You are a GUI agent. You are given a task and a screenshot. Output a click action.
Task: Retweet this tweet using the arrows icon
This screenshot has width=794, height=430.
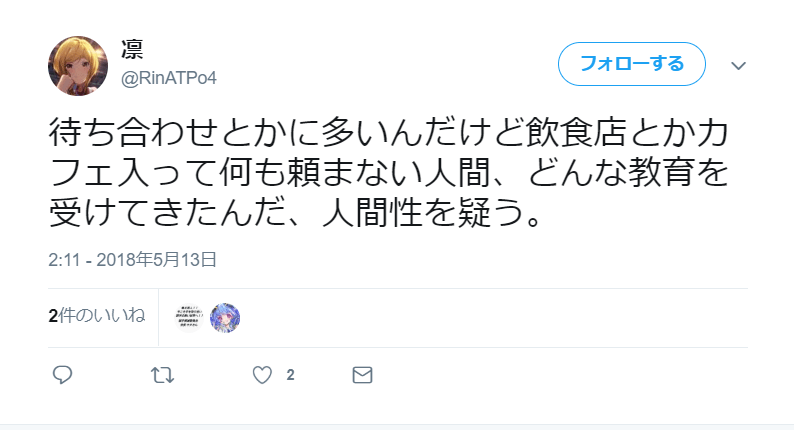(x=163, y=375)
